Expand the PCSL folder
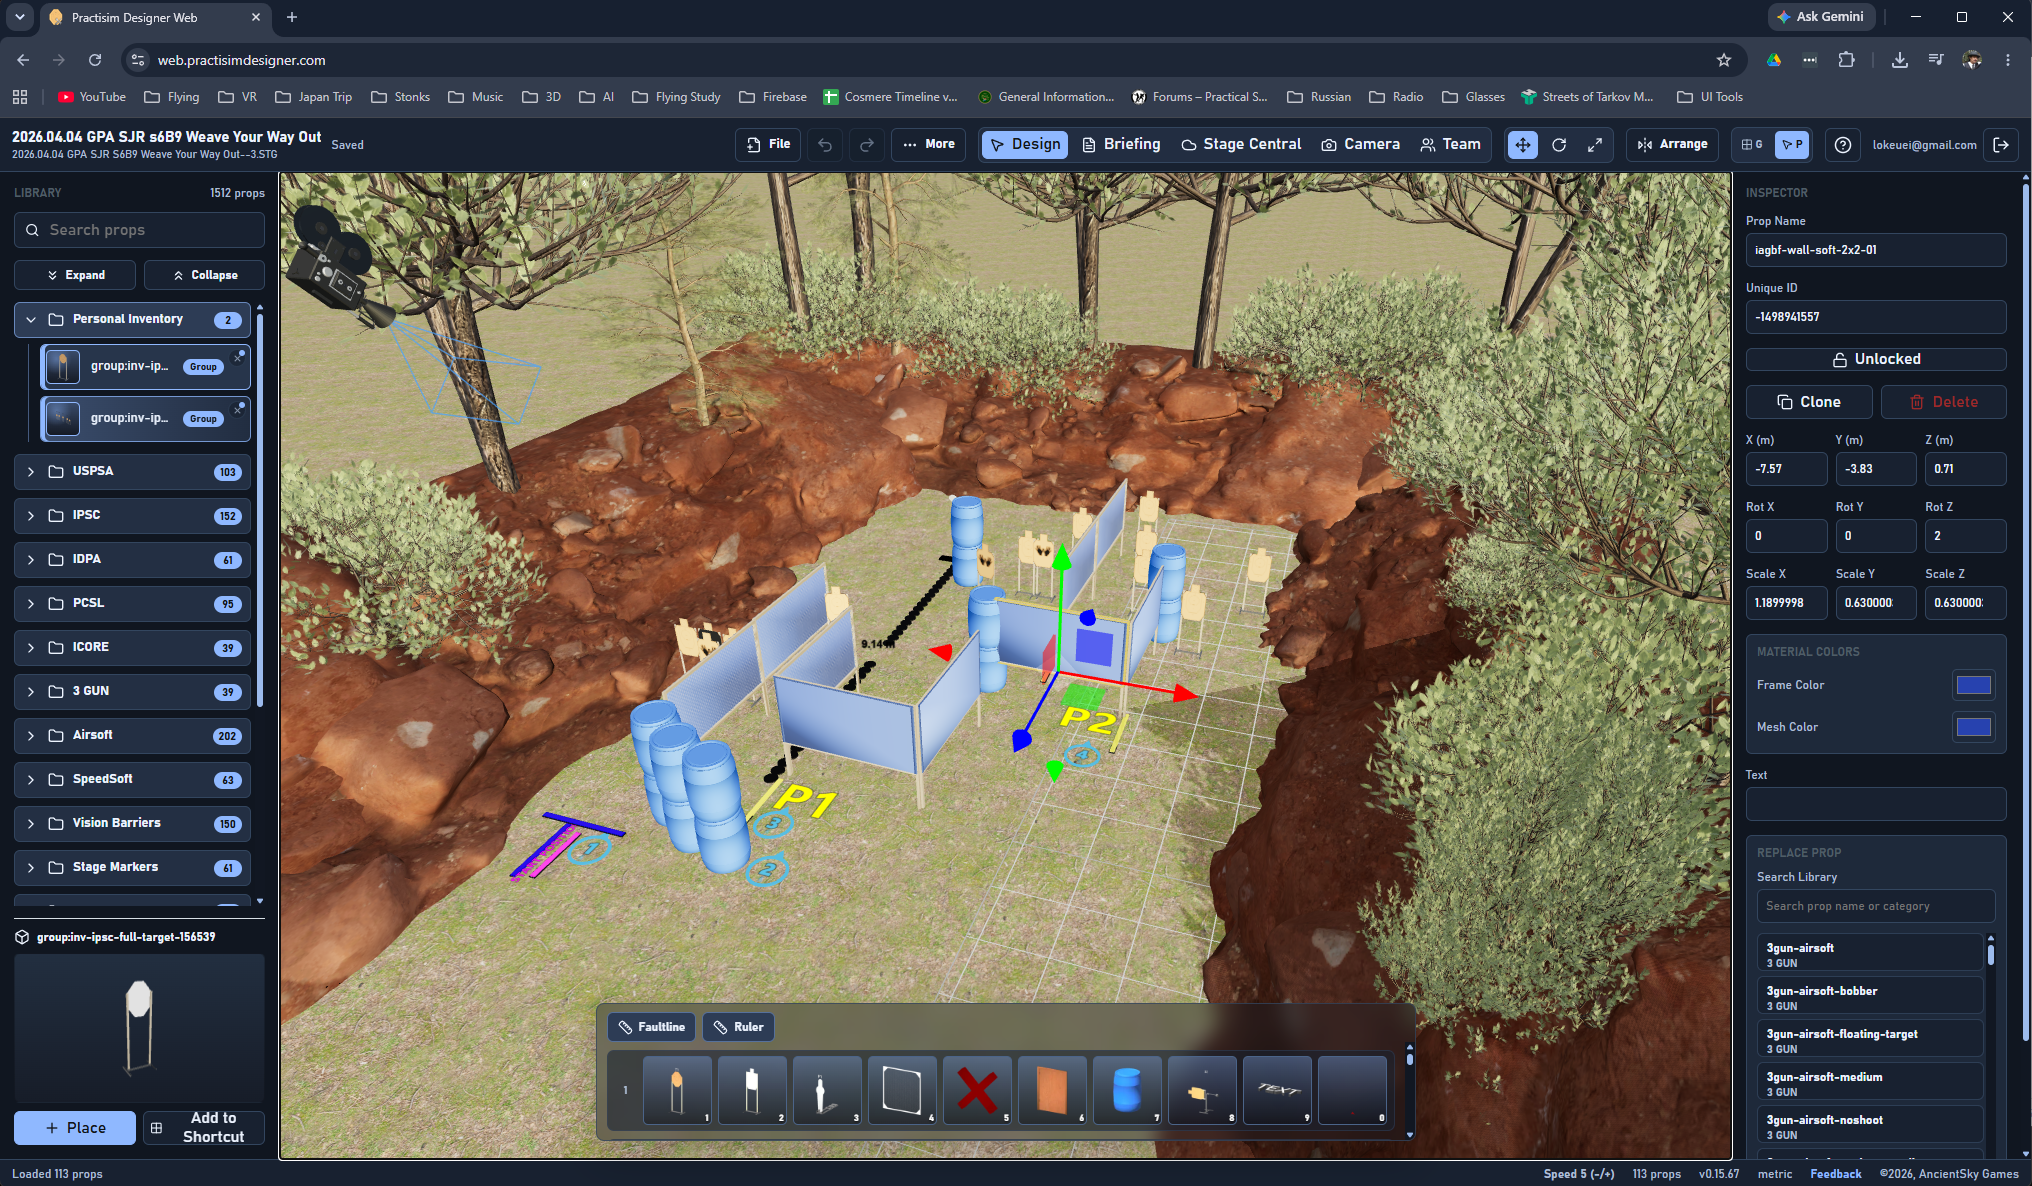2032x1186 pixels. click(x=31, y=604)
